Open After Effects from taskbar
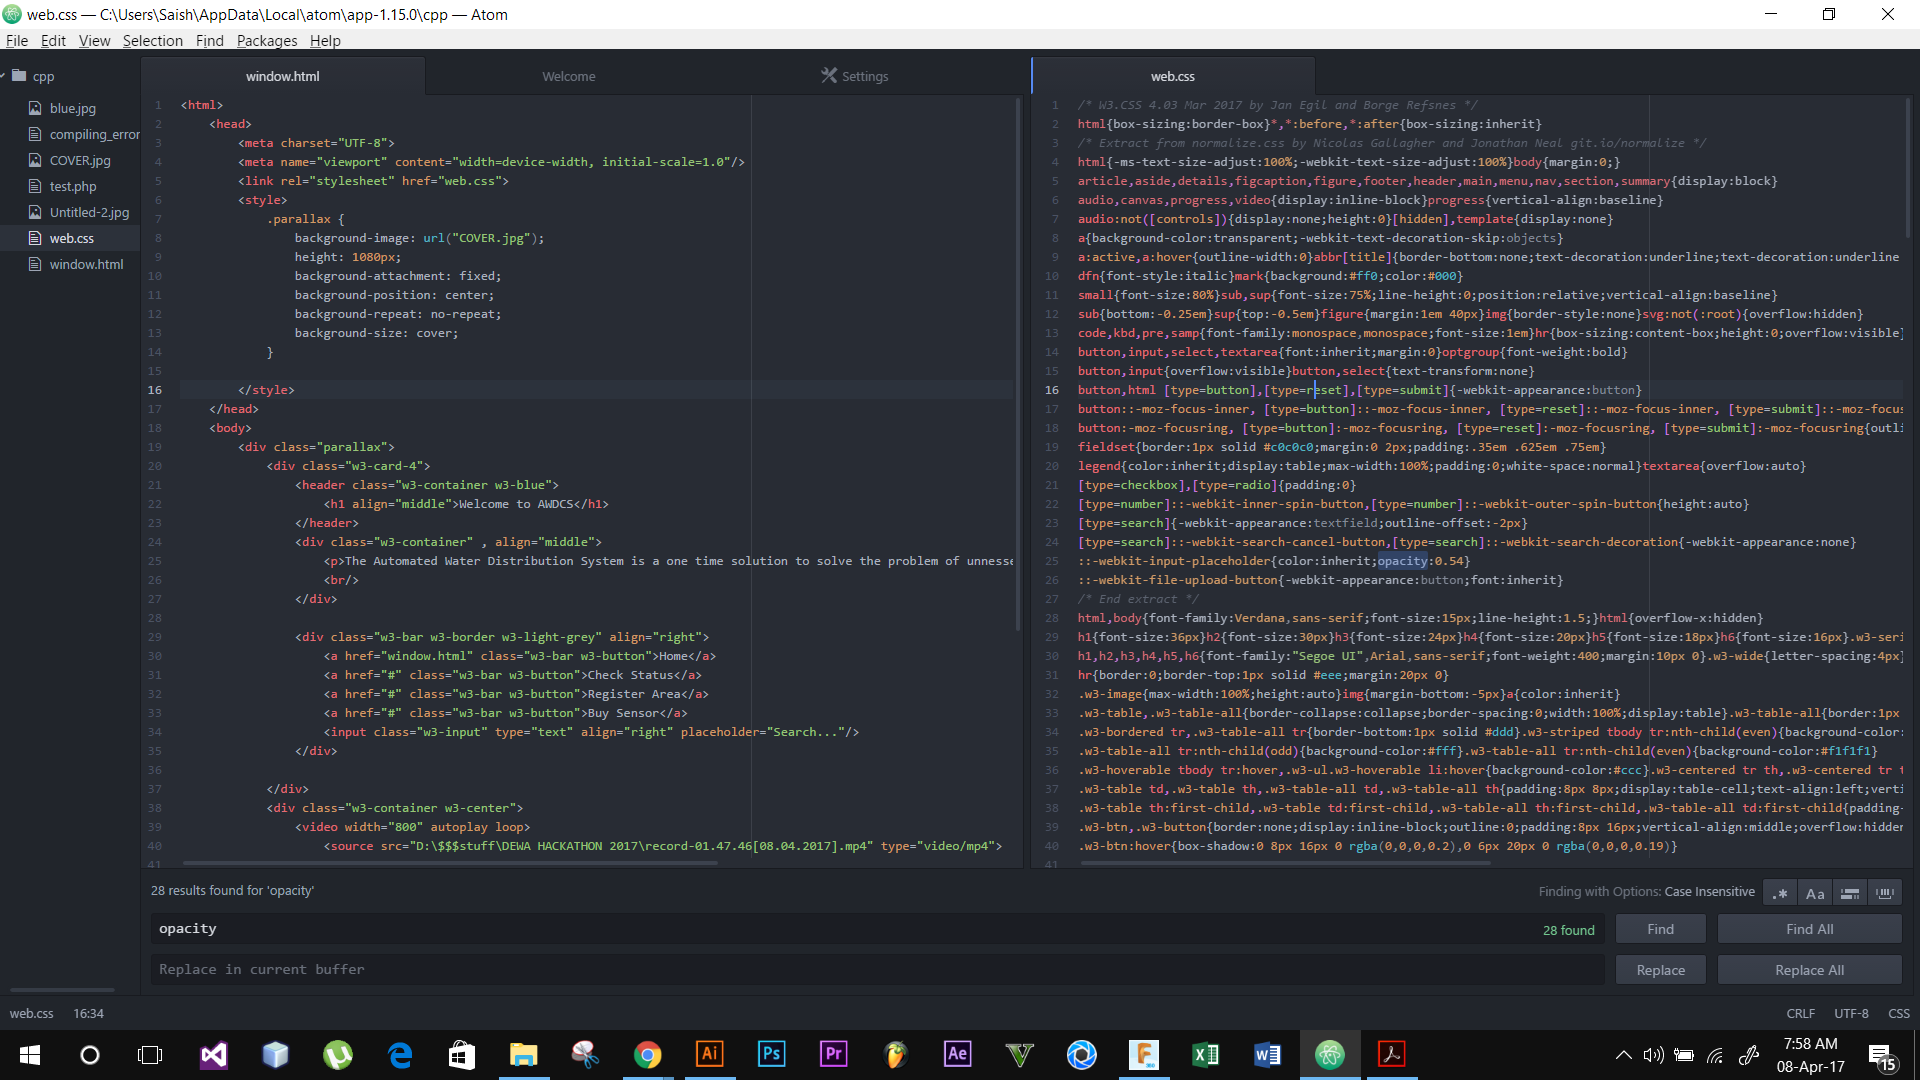Screen dimensions: 1920x1080 tap(957, 1054)
